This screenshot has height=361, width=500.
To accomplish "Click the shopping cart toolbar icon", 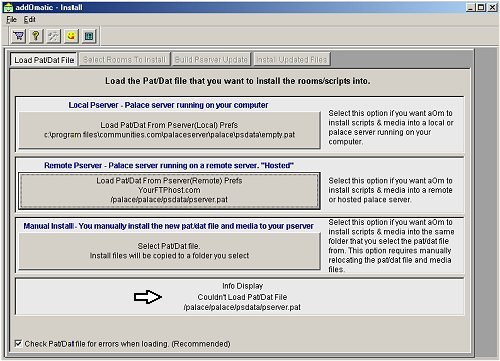I will click(19, 36).
